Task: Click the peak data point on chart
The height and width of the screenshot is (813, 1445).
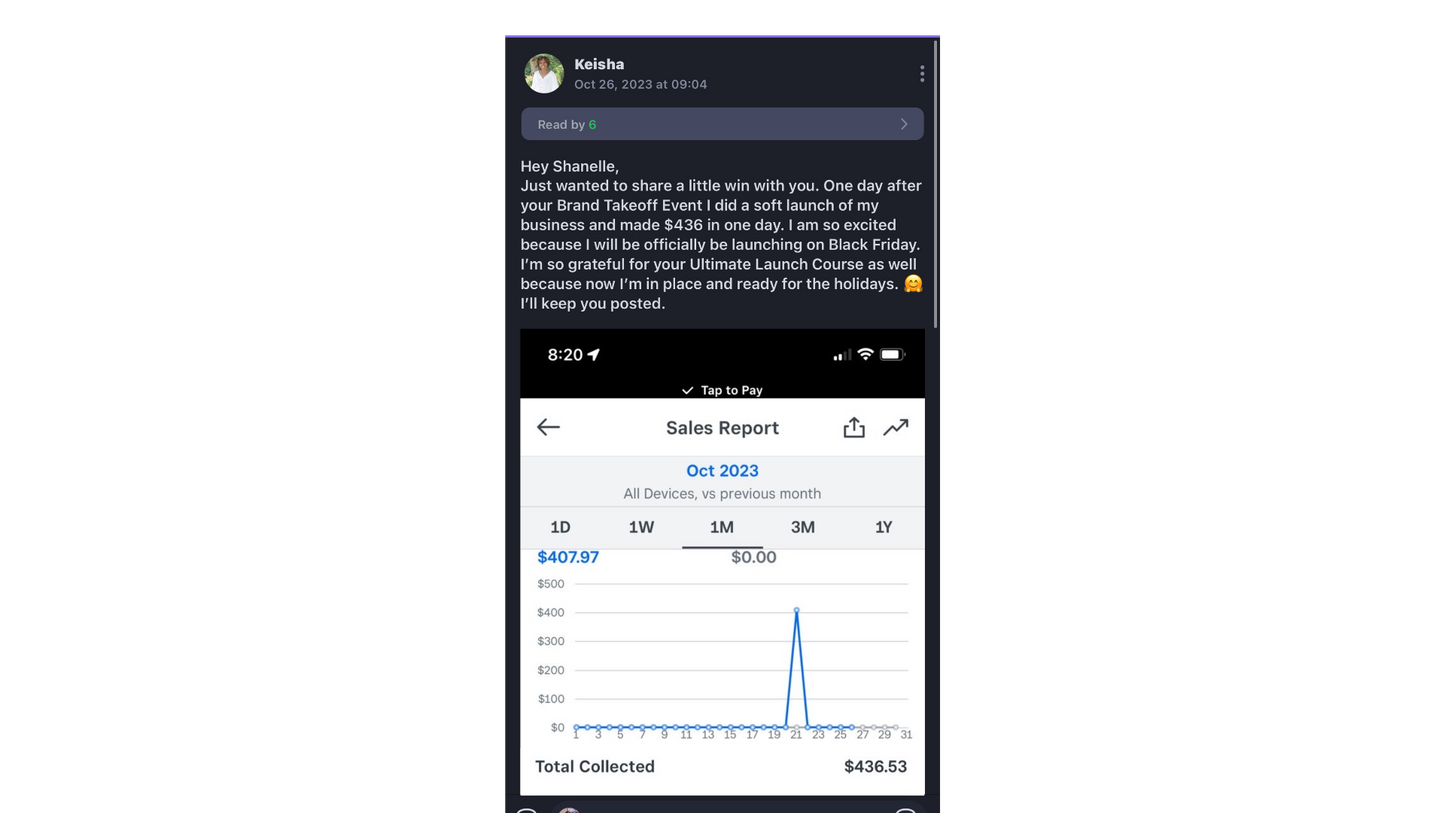Action: point(797,610)
